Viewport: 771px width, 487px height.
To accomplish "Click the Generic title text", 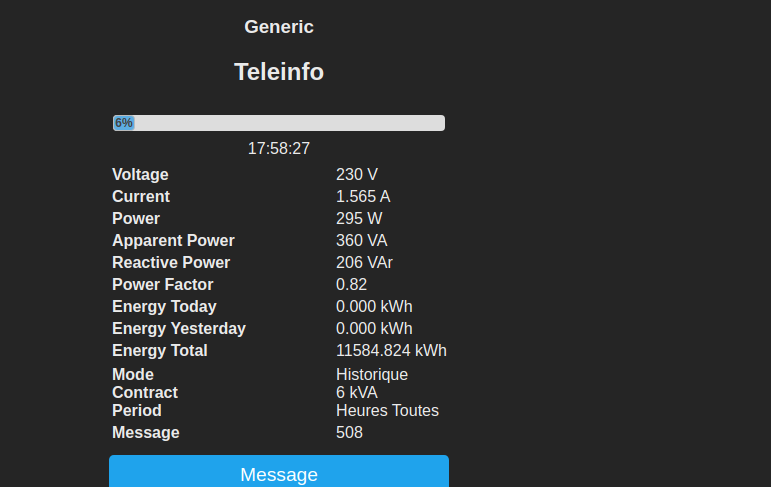I will coord(279,27).
